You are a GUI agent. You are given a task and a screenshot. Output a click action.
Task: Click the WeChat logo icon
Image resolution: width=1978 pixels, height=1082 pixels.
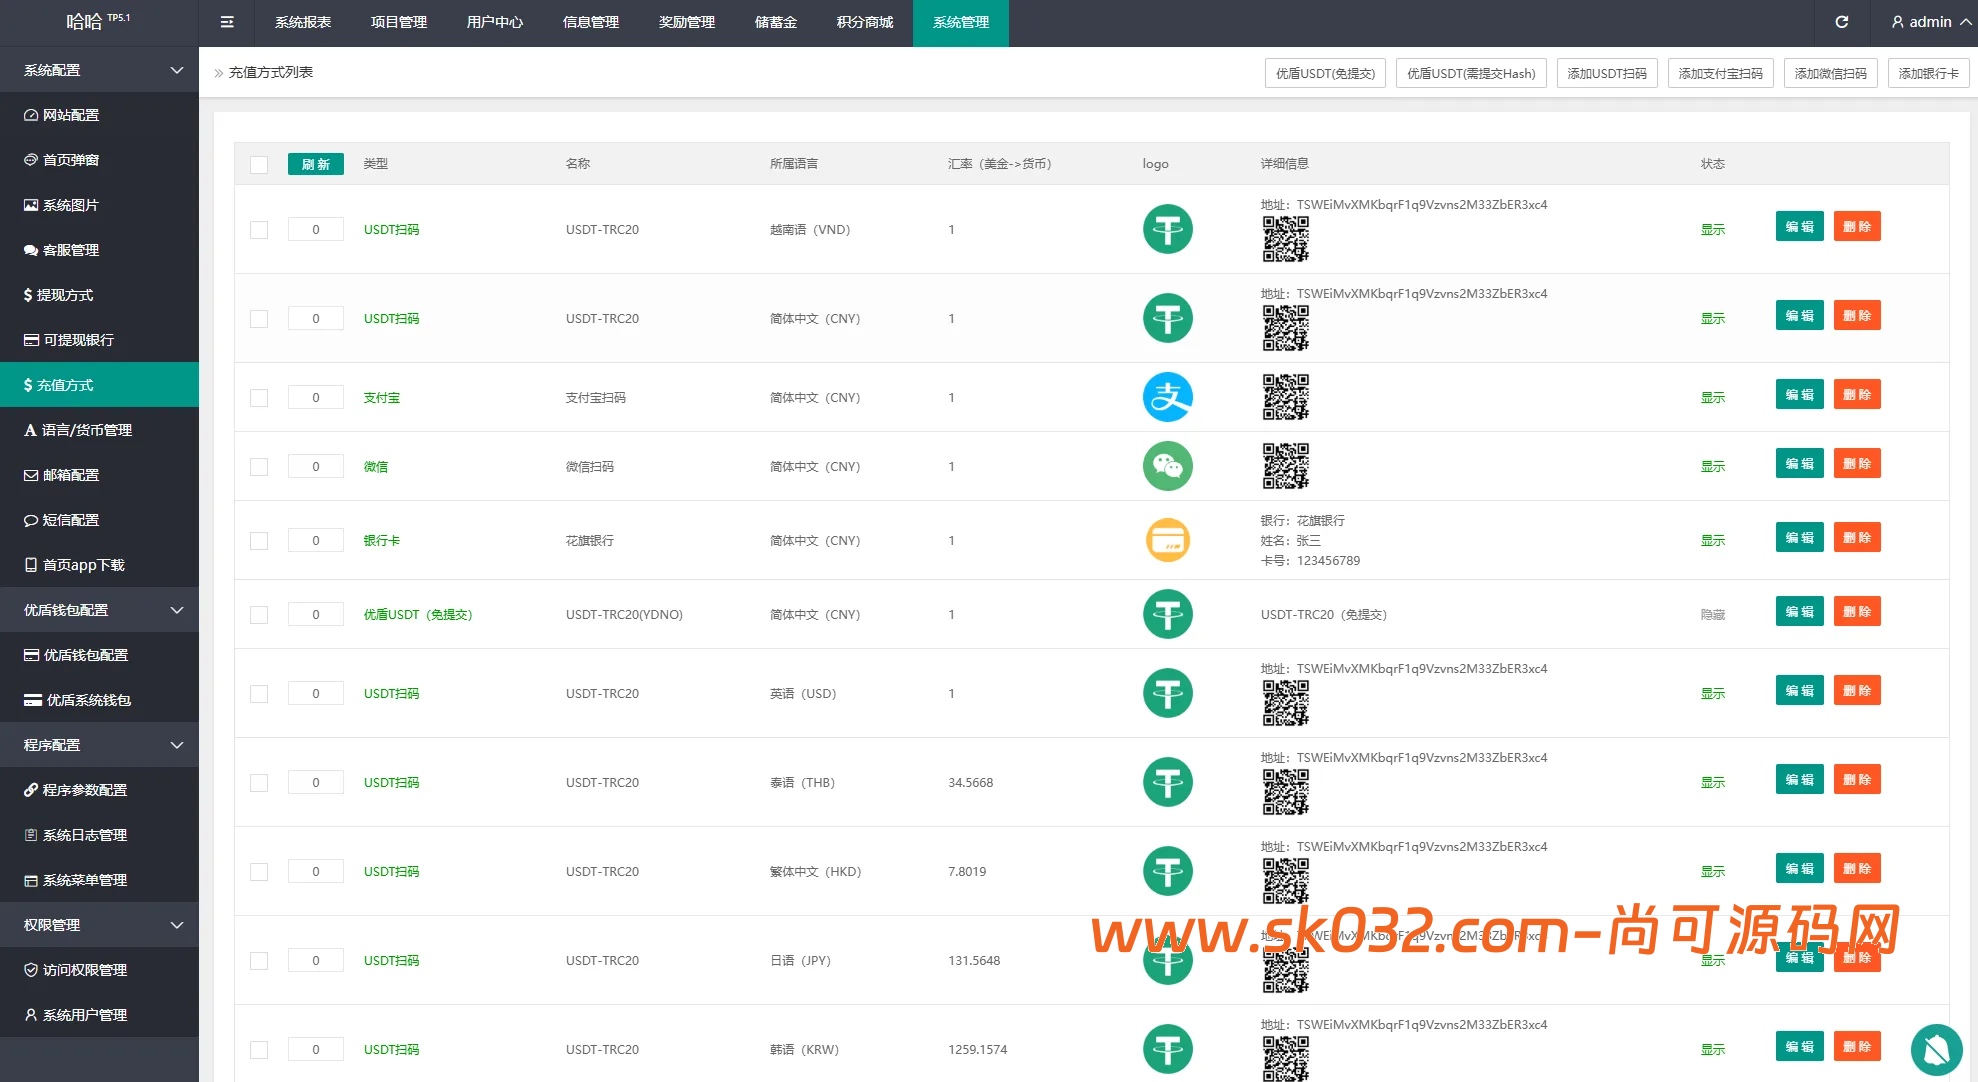tap(1167, 466)
